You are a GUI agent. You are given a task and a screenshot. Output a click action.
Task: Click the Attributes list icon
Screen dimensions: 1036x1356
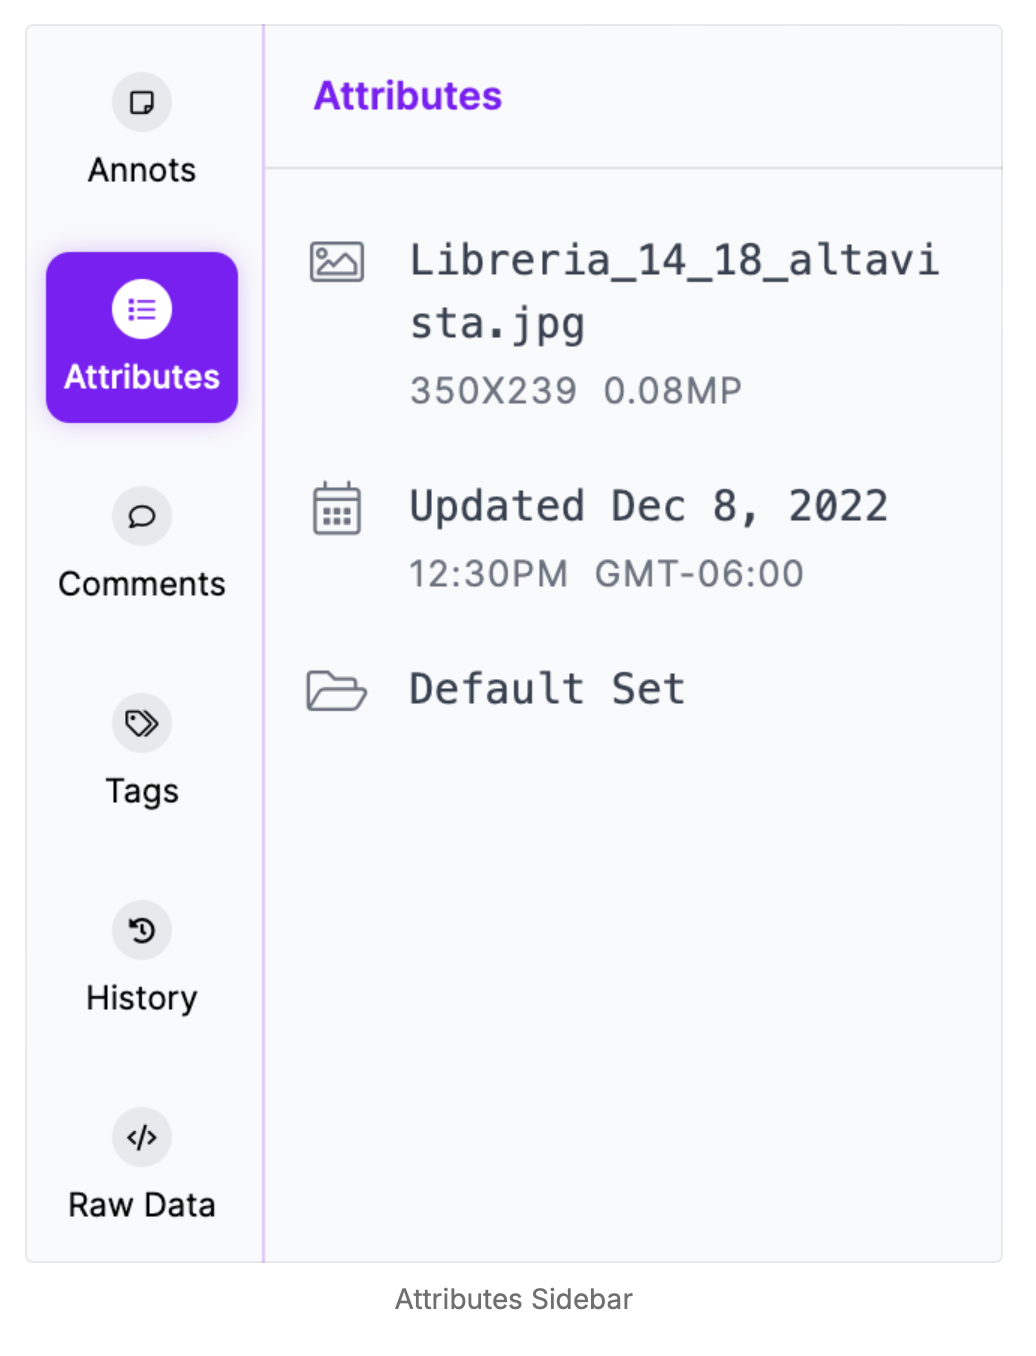(x=141, y=309)
